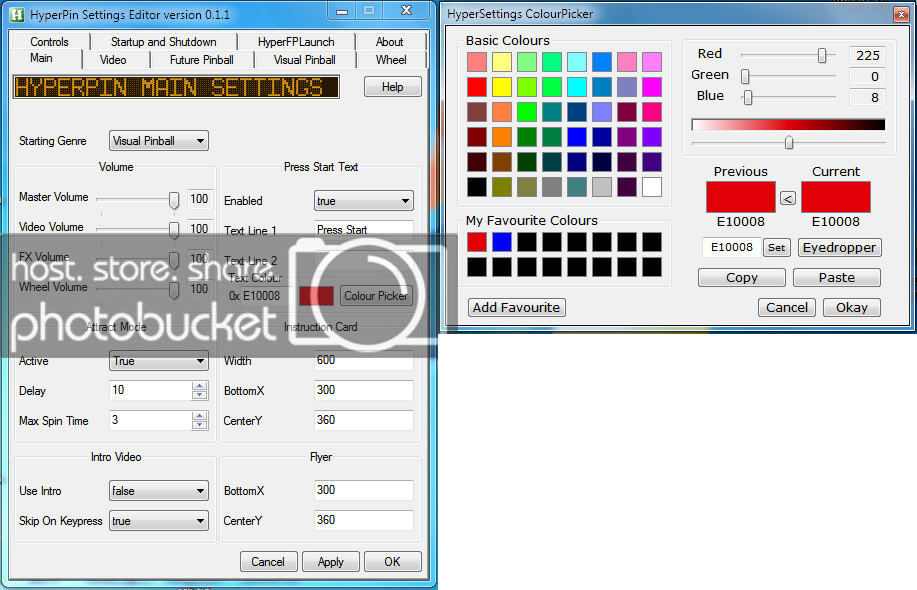917x590 pixels.
Task: Click the Flyer BottomX field
Action: (x=363, y=490)
